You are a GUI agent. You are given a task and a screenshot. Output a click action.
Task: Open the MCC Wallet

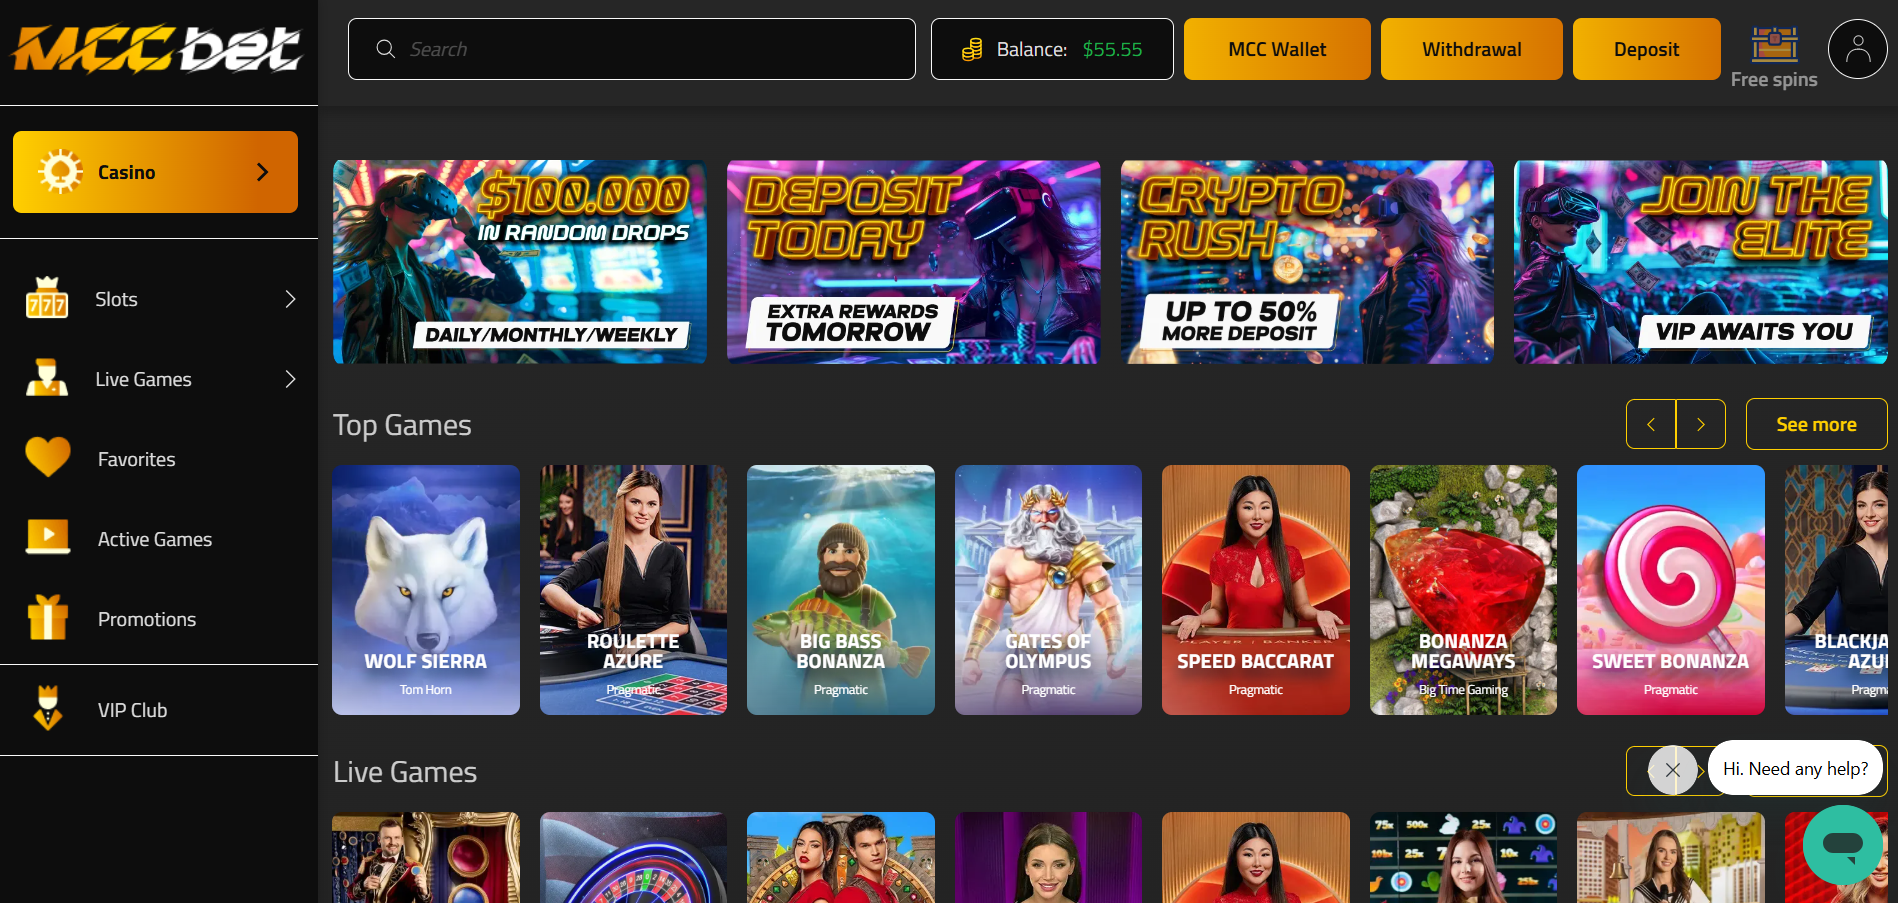pos(1277,49)
